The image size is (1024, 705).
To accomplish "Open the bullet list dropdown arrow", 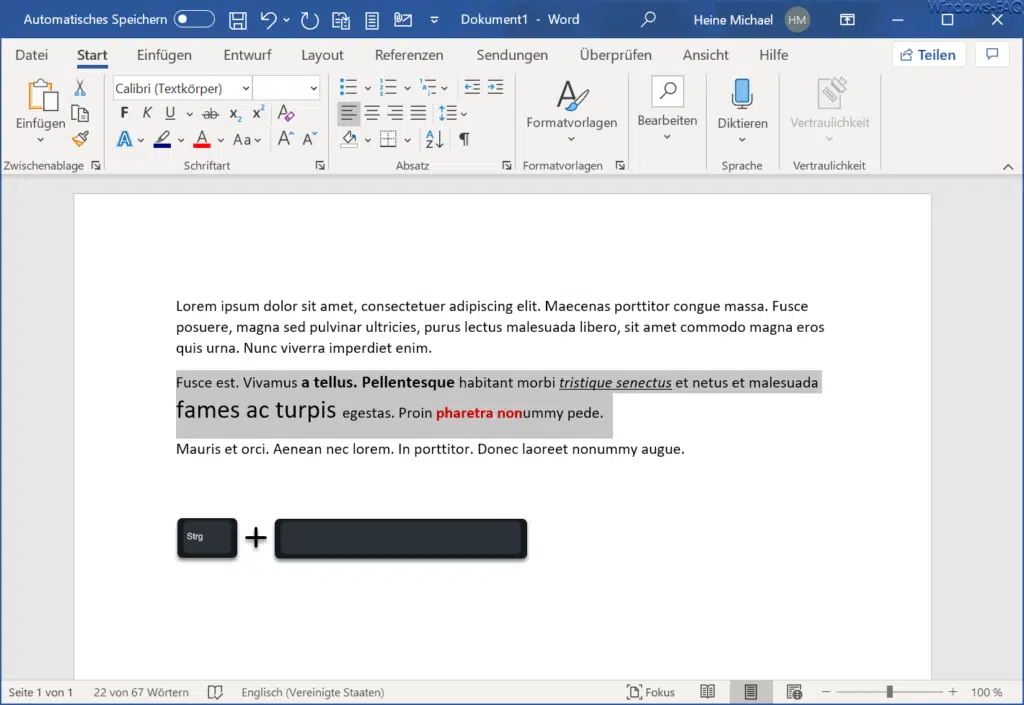I will tap(368, 87).
